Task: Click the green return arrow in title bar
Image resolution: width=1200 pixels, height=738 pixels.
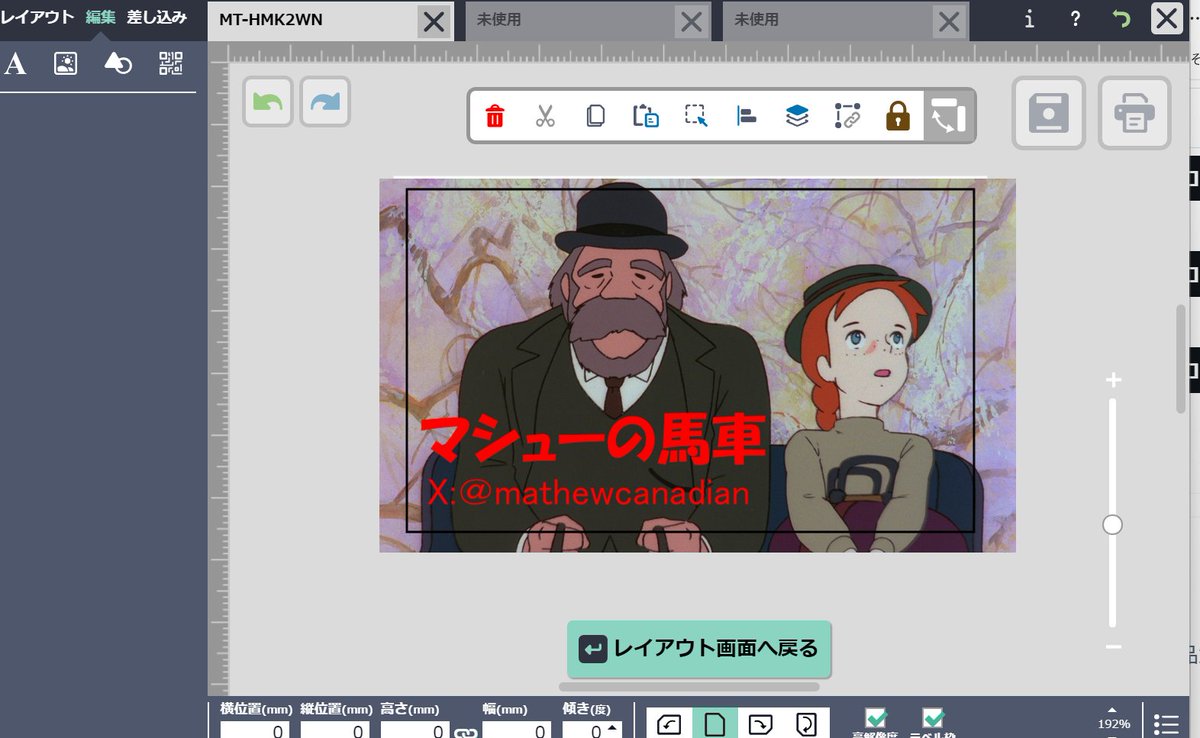Action: (1121, 19)
